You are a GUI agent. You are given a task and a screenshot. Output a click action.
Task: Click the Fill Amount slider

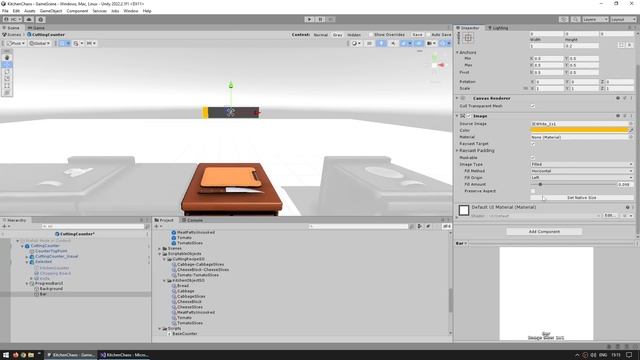[x=573, y=184]
